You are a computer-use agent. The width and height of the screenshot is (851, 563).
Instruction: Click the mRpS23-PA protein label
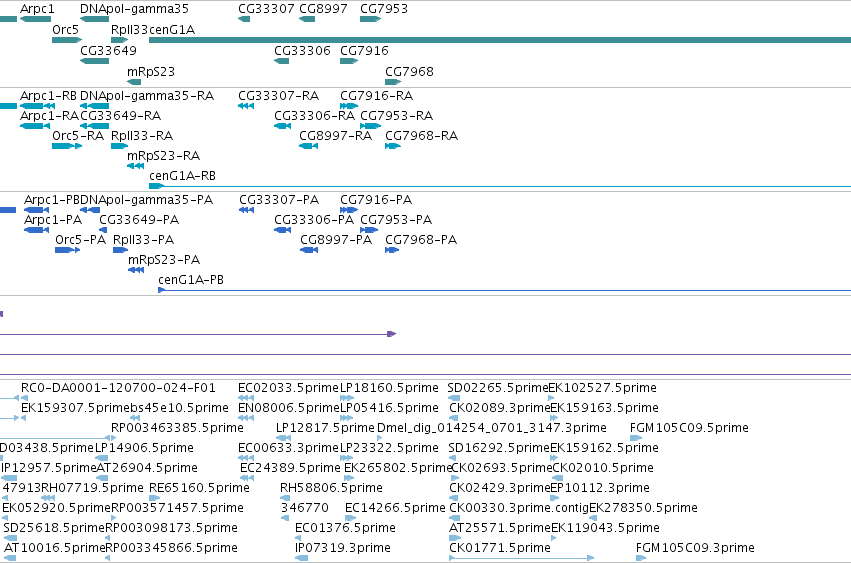(x=164, y=260)
